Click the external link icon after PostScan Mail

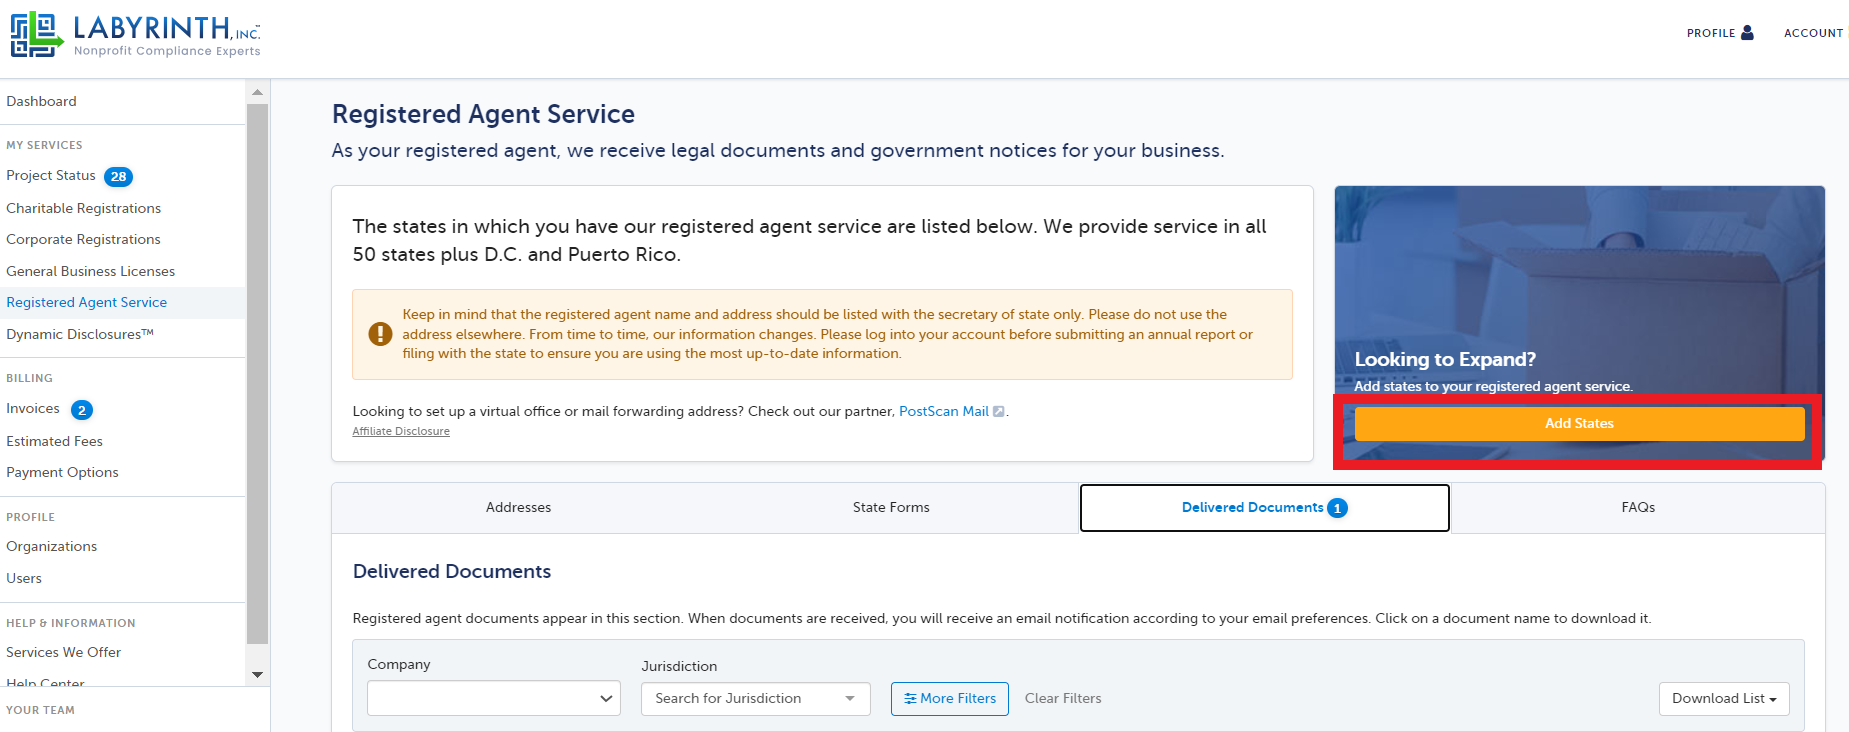998,412
